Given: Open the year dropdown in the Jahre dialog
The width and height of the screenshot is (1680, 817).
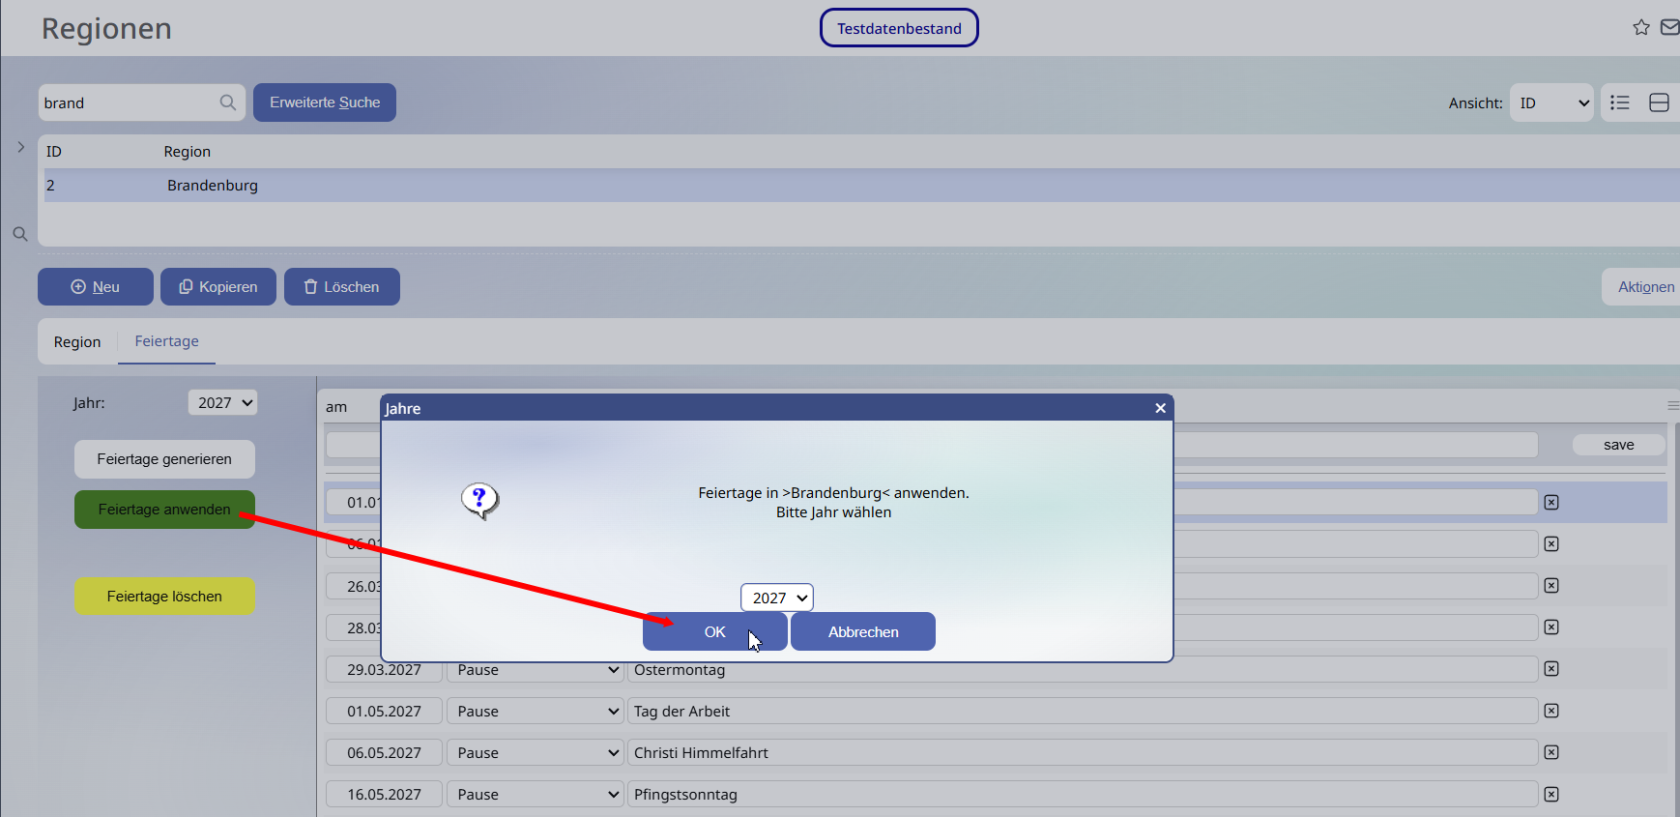Looking at the screenshot, I should [777, 597].
